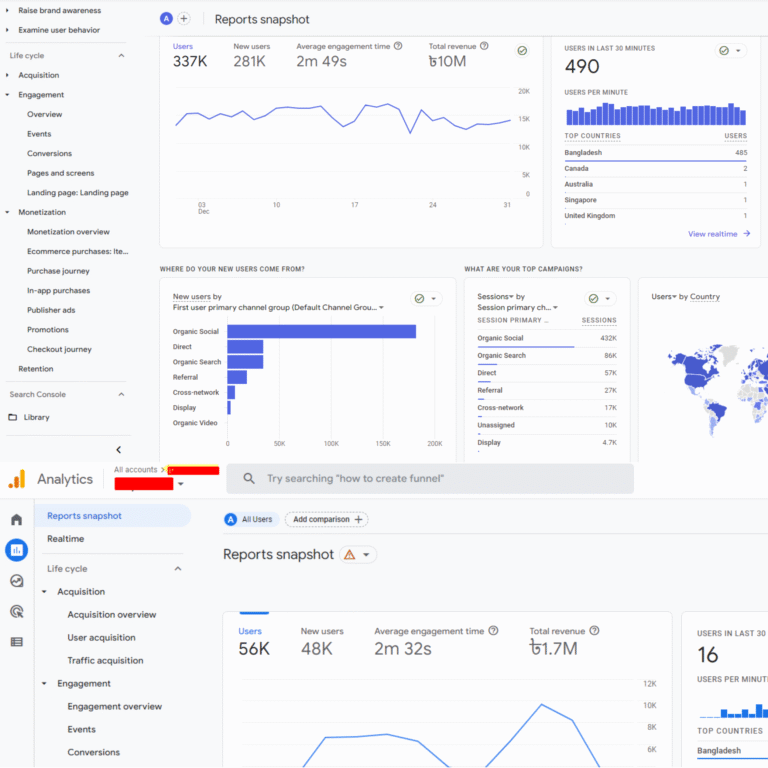Image resolution: width=768 pixels, height=768 pixels.
Task: Click the Reports bar-chart icon
Action: point(16,550)
